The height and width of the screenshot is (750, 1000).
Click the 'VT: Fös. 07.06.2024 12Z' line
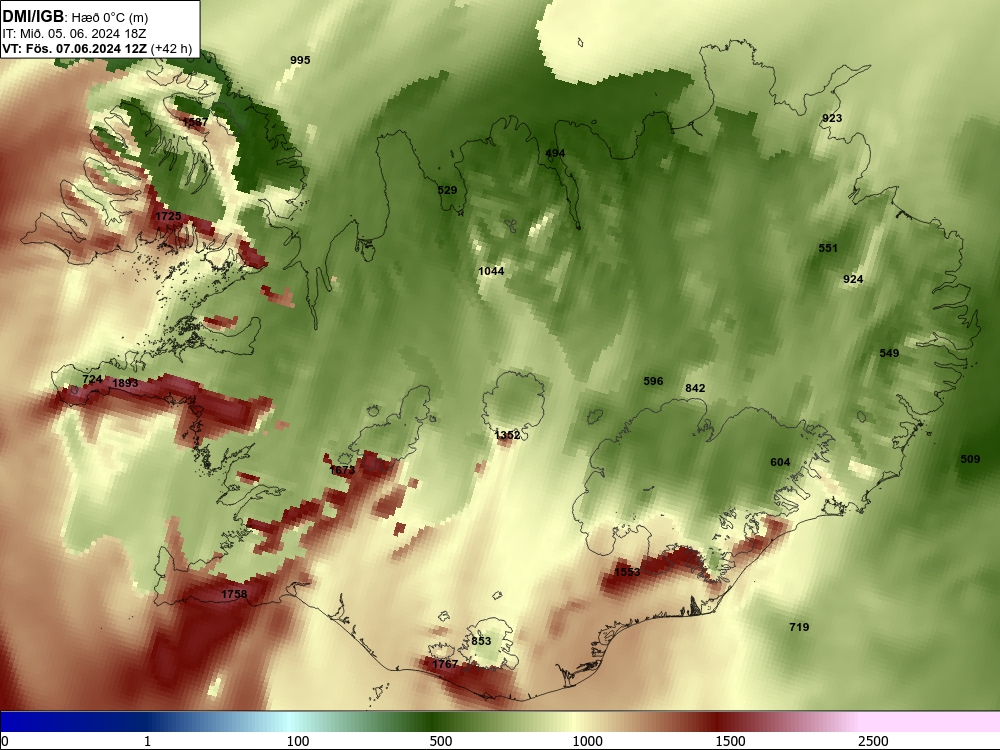tap(75, 48)
